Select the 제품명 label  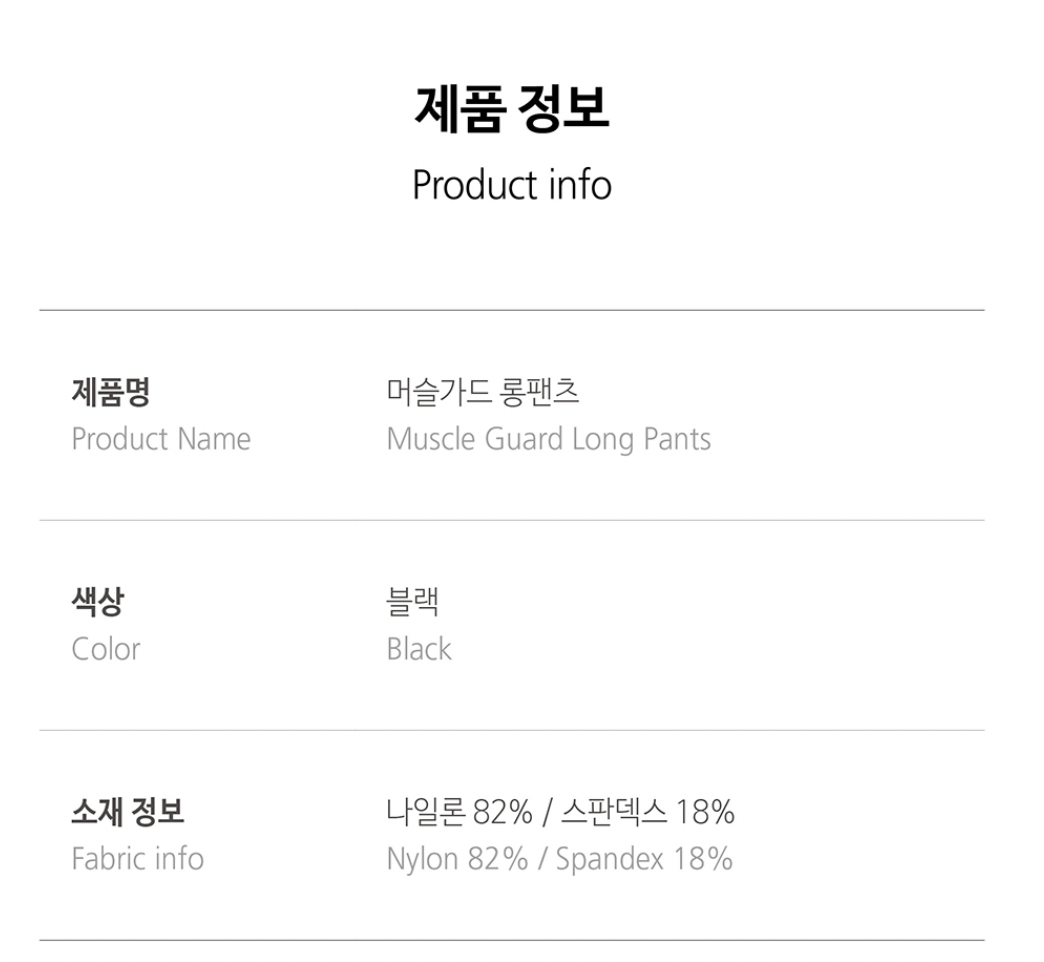[x=110, y=392]
